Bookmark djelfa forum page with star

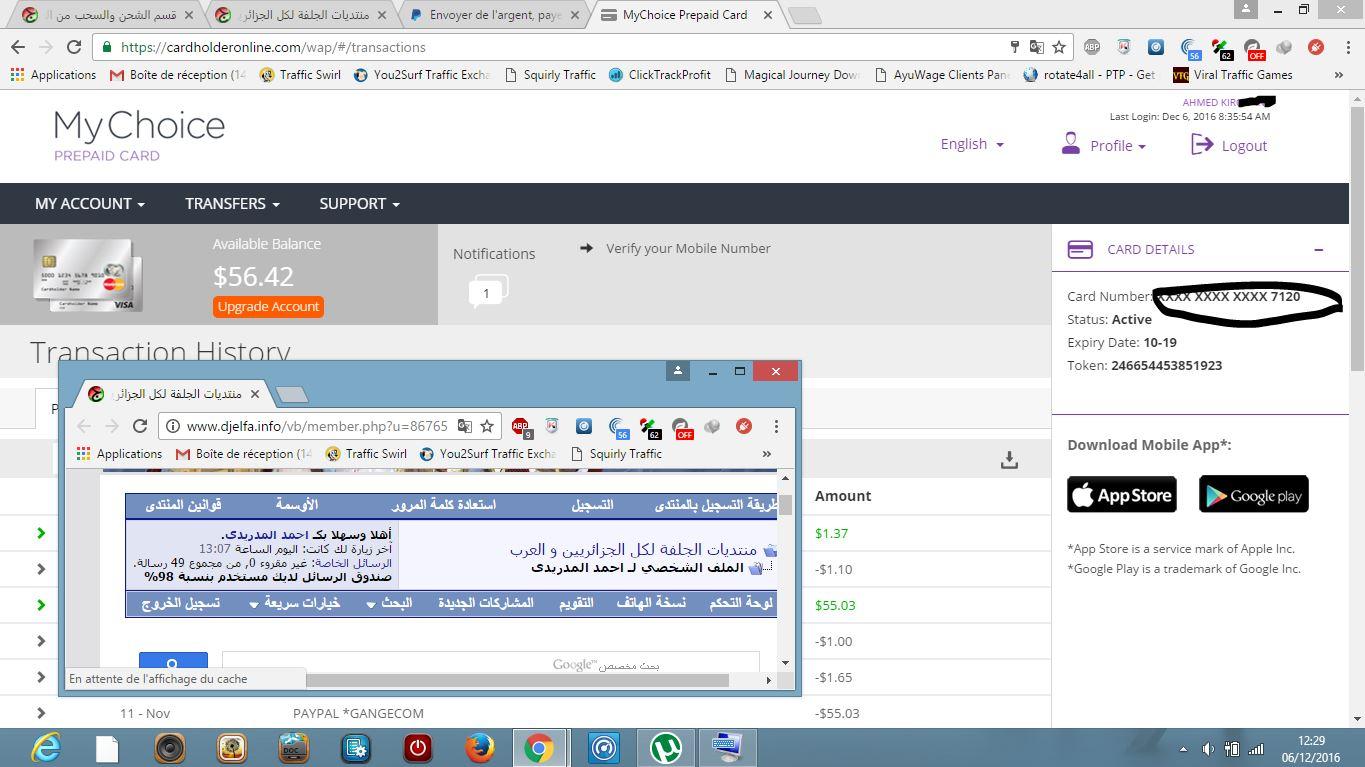coord(487,426)
